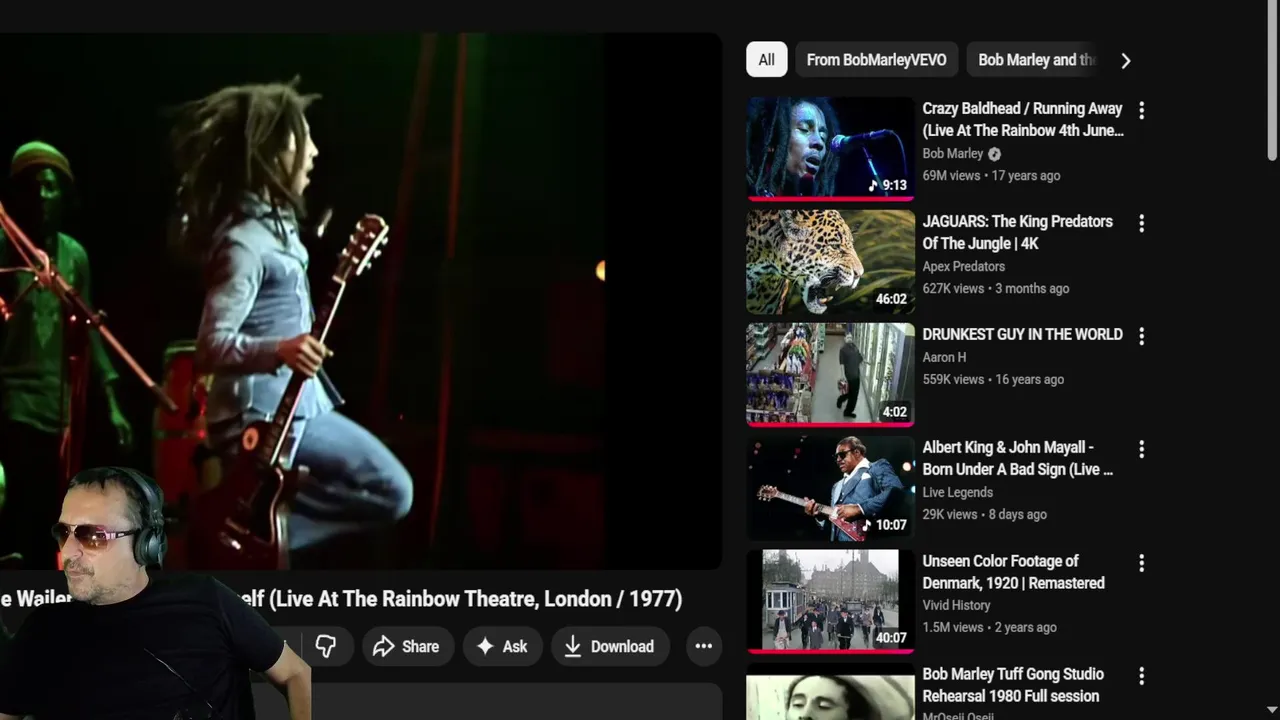1280x720 pixels.
Task: Click the 40:07 duration badge
Action: 891,638
